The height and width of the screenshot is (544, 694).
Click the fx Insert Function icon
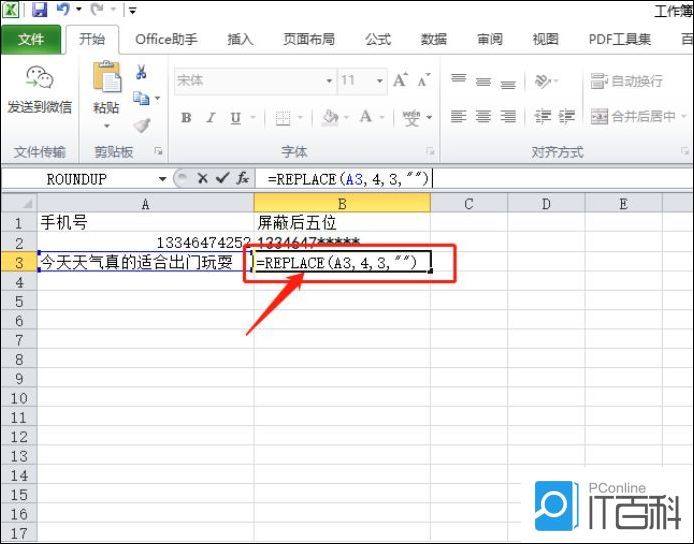243,178
